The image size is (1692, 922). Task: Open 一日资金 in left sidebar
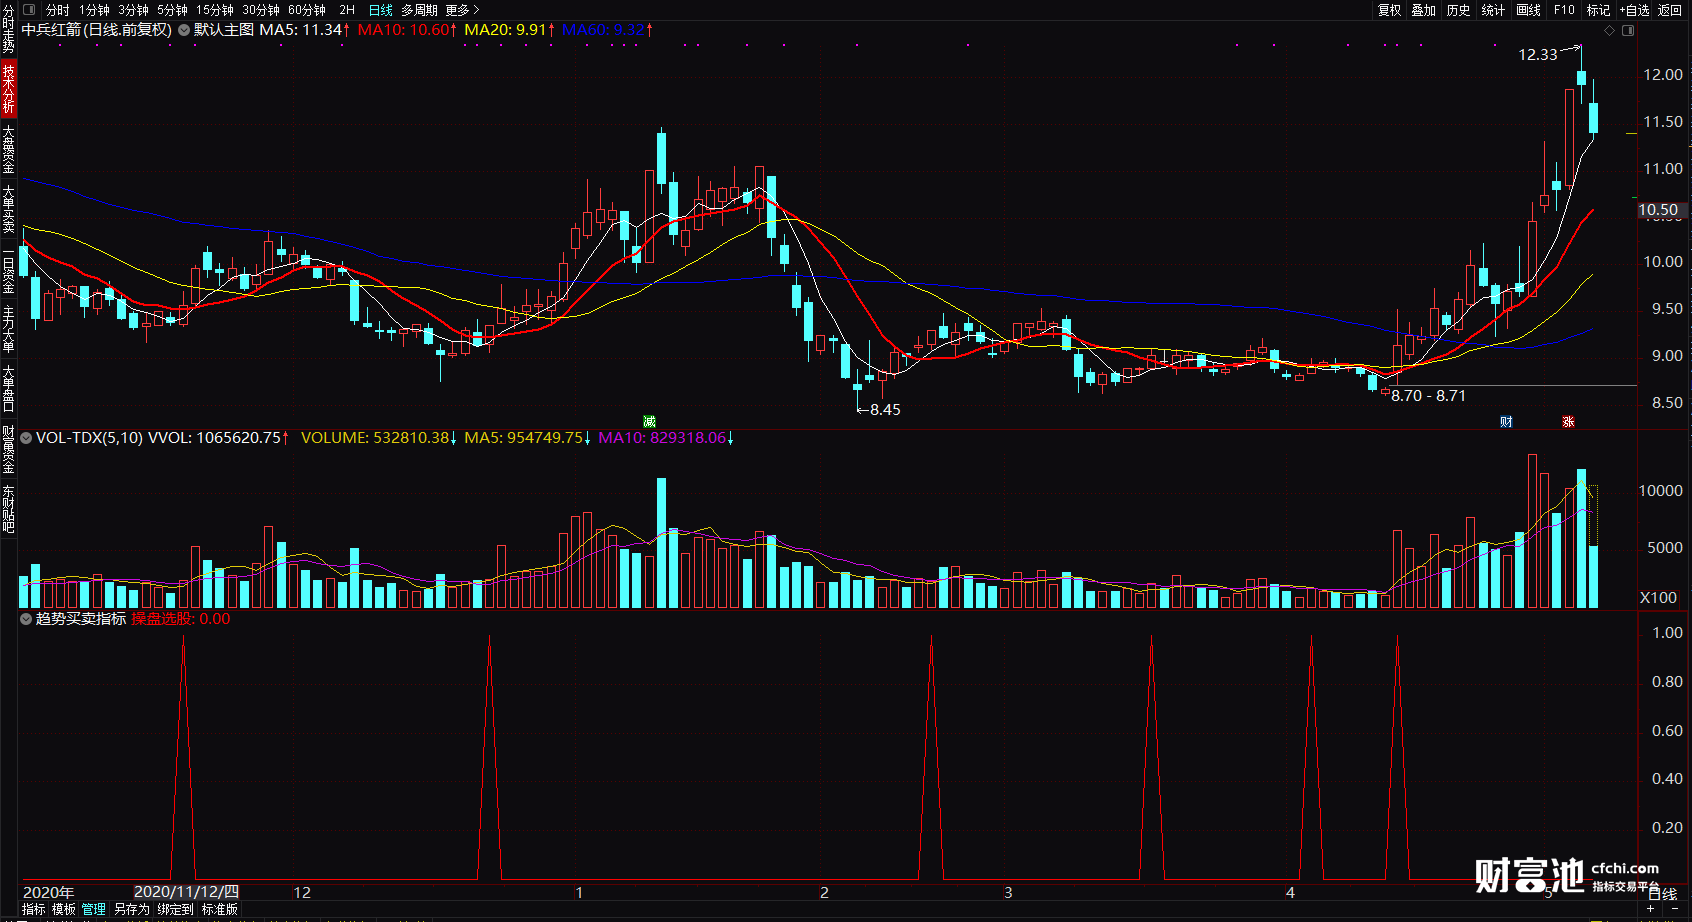(8, 270)
